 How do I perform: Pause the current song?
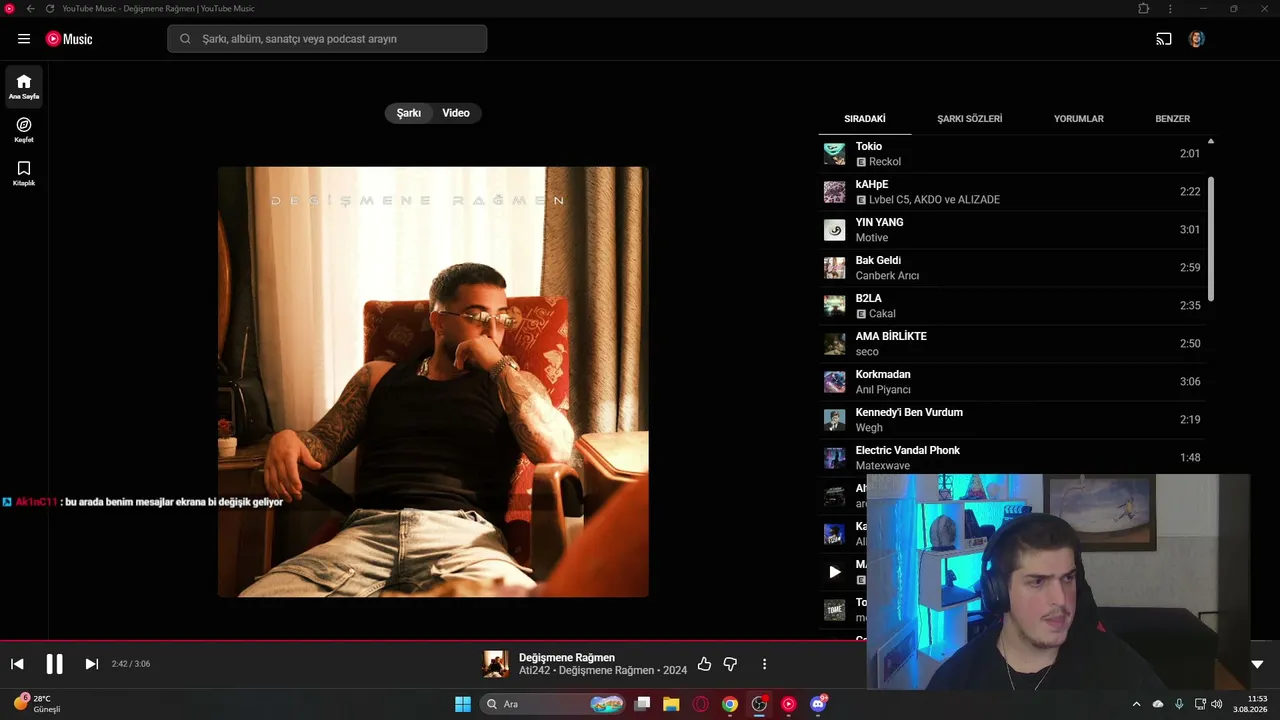coord(54,664)
